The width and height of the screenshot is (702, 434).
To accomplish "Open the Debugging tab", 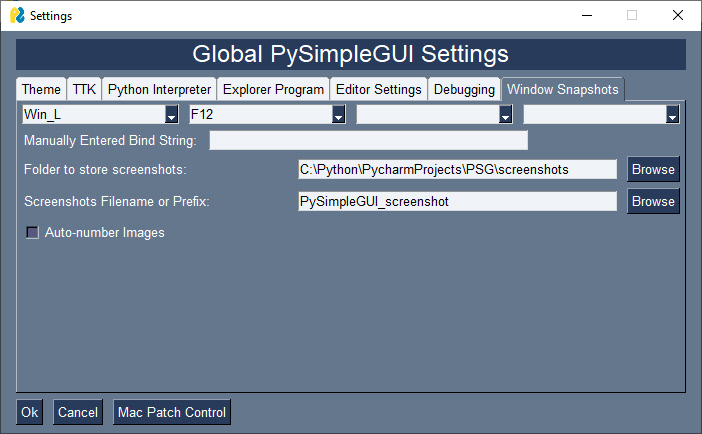I will pos(464,89).
